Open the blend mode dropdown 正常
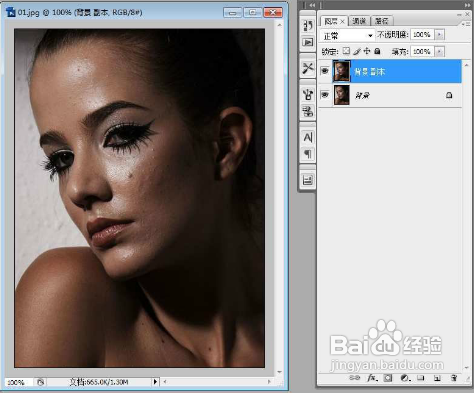Screen dimensions: 474x393 pyautogui.click(x=347, y=35)
